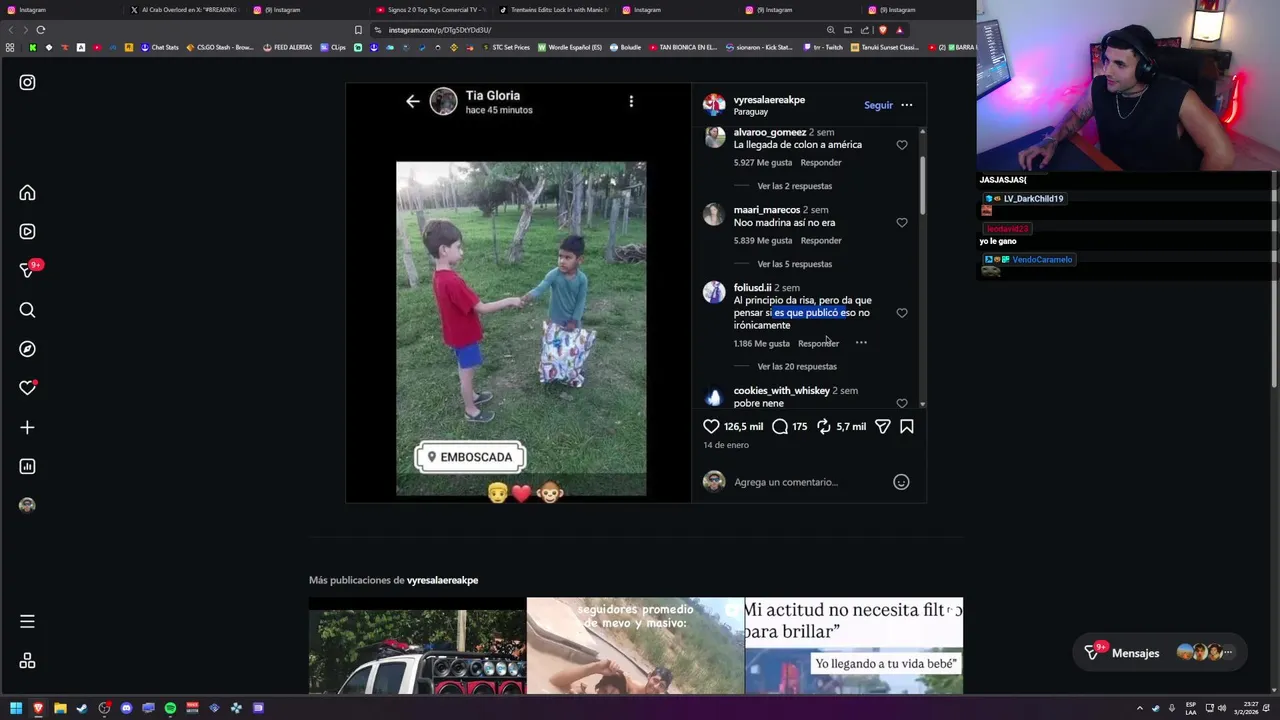Click the browser address bar URL

point(440,30)
